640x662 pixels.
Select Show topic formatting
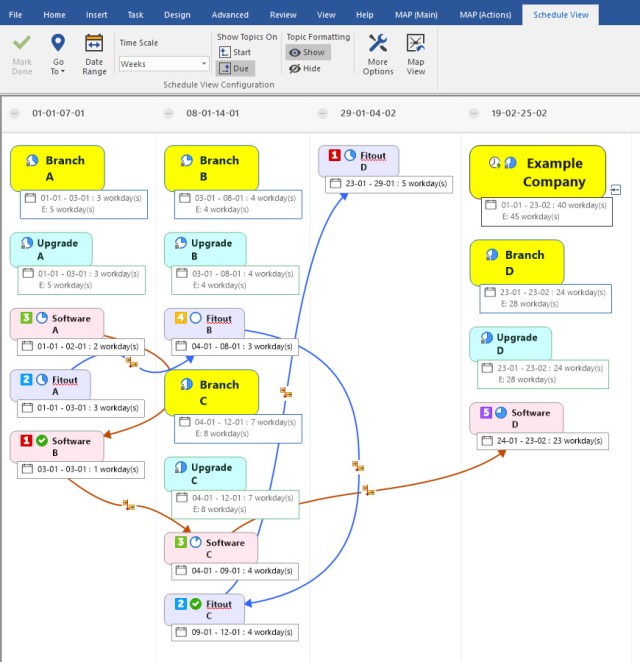point(308,52)
